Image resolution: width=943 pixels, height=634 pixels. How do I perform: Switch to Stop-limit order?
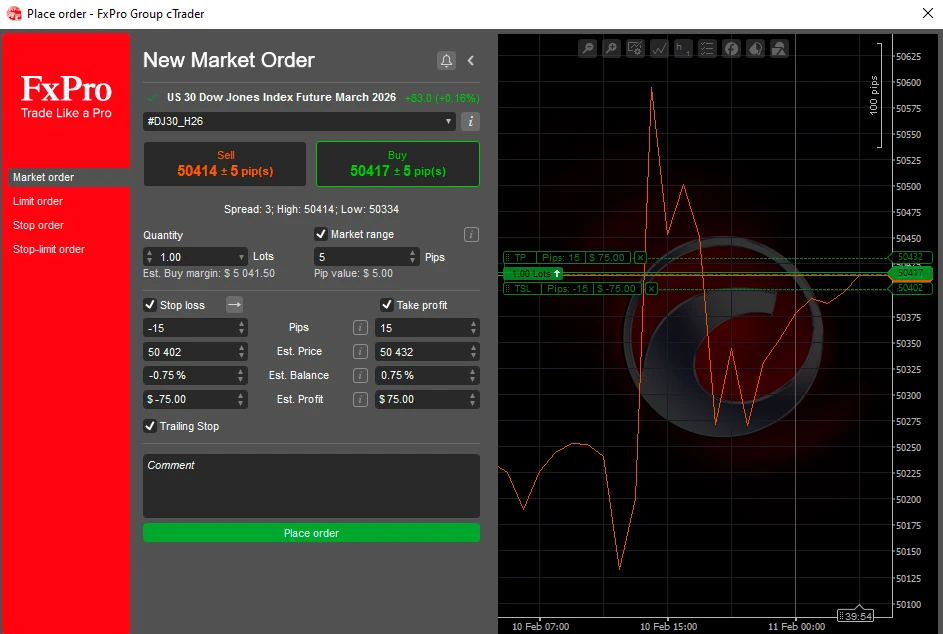[x=49, y=250]
